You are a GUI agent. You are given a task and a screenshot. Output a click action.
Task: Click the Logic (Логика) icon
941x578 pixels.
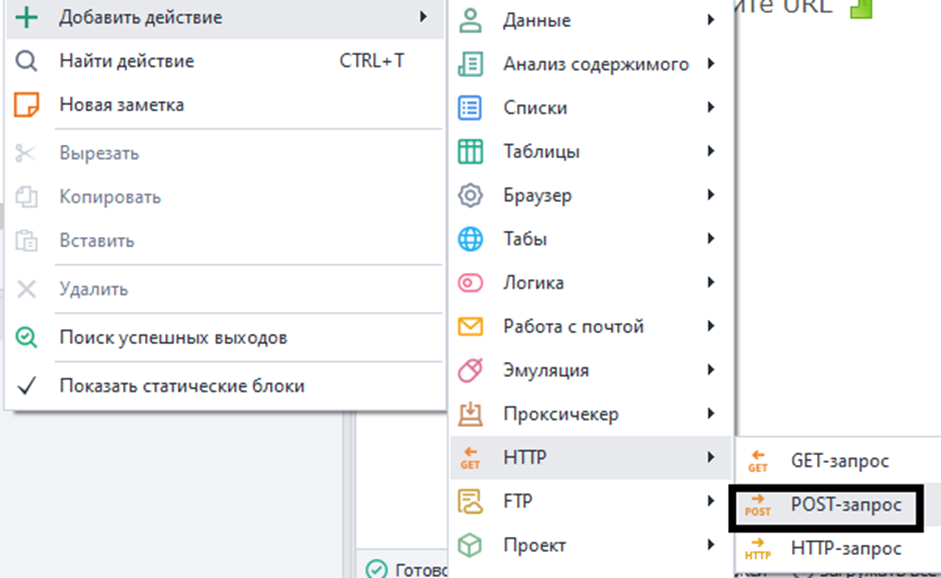click(469, 283)
